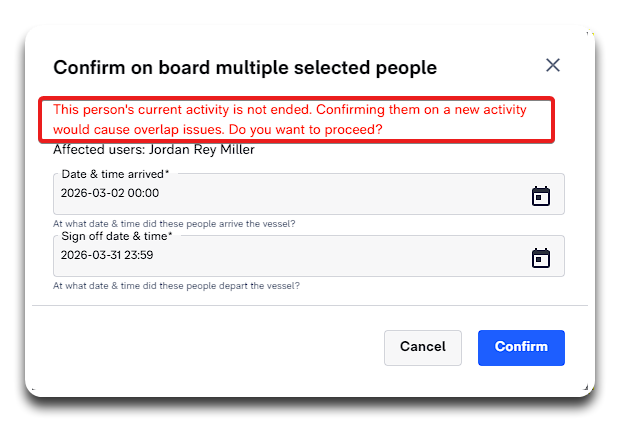Close the Confirm on board dialog

pos(552,65)
